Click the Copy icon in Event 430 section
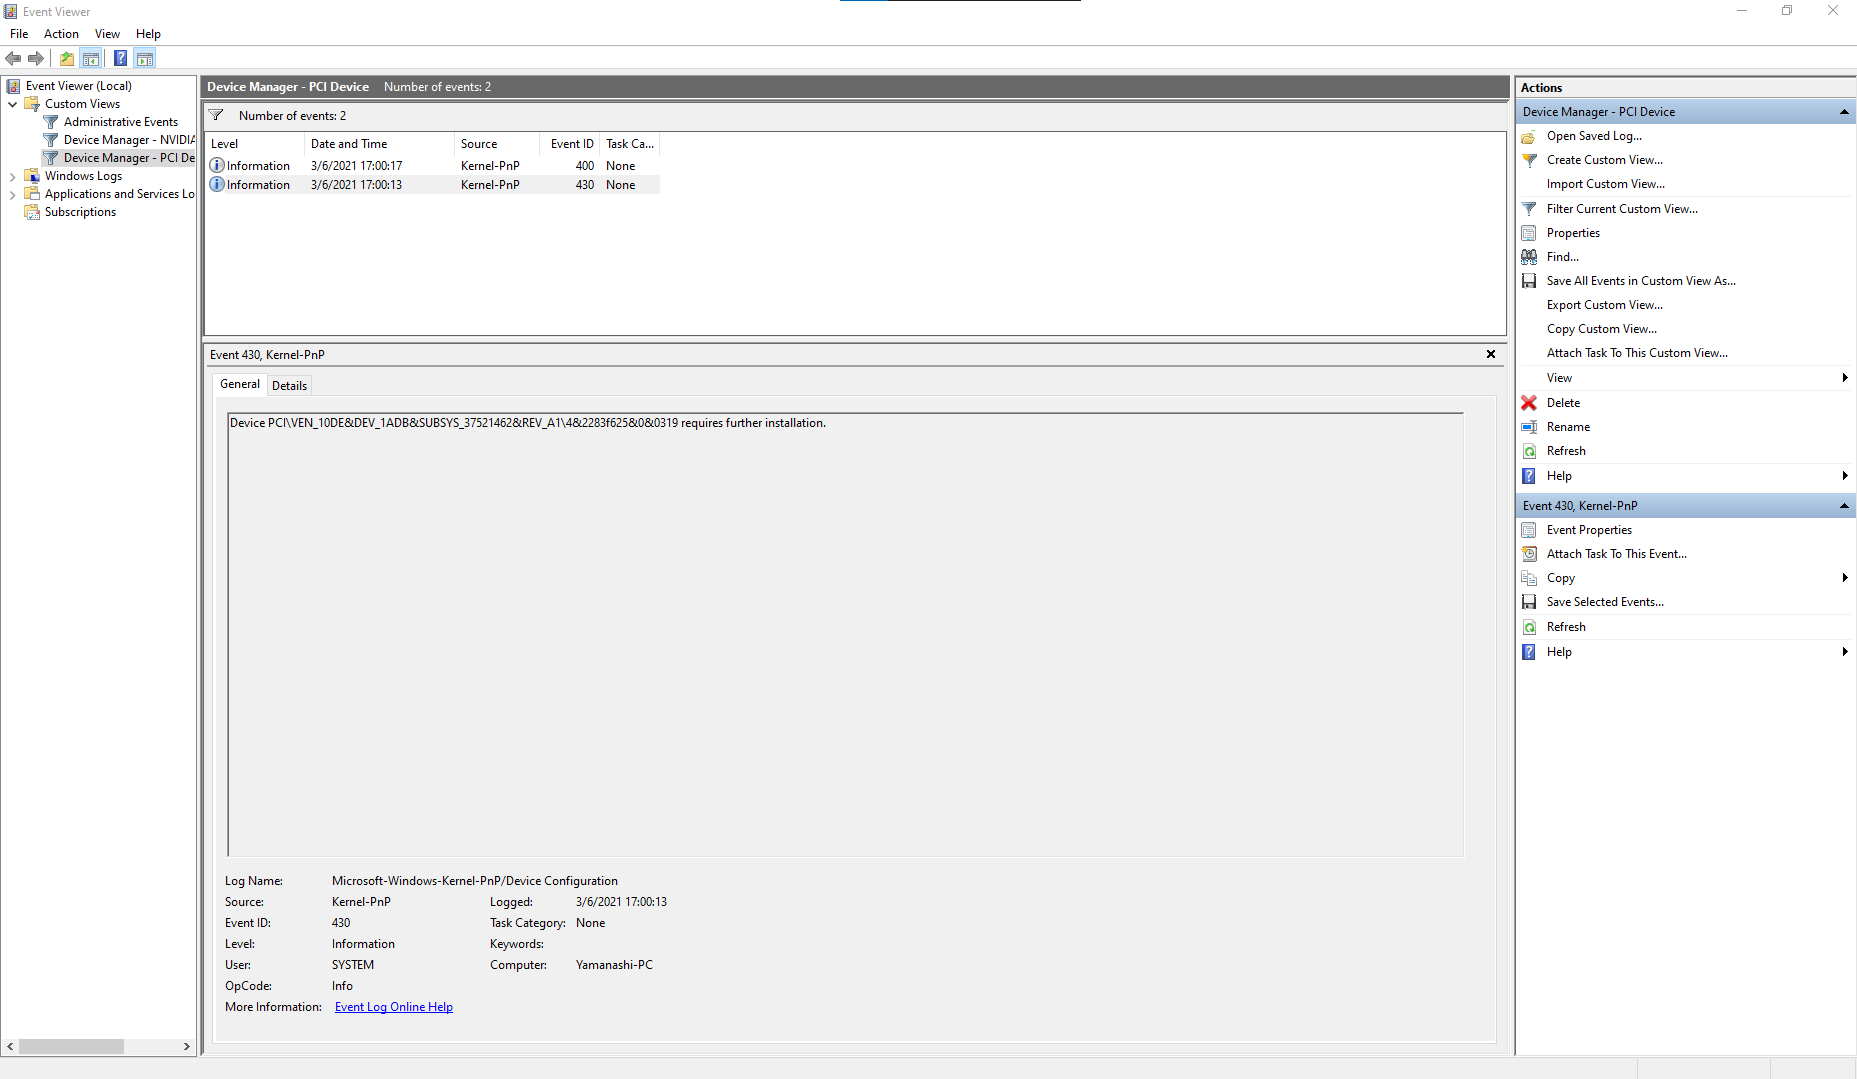 (x=1529, y=578)
